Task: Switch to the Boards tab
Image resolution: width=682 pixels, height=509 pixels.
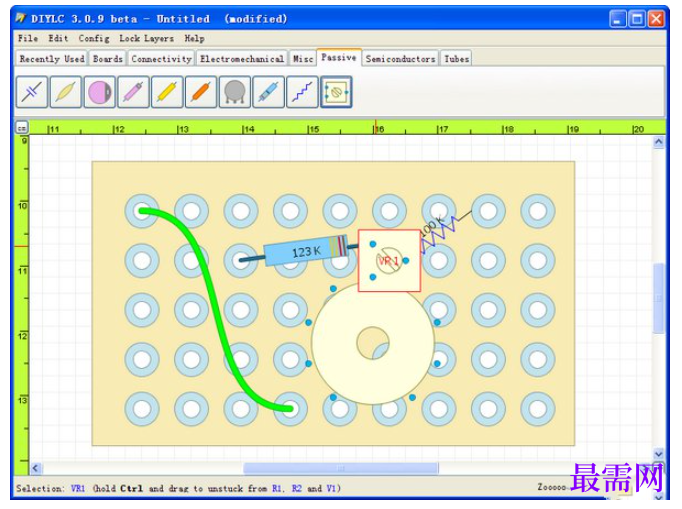Action: click(107, 59)
